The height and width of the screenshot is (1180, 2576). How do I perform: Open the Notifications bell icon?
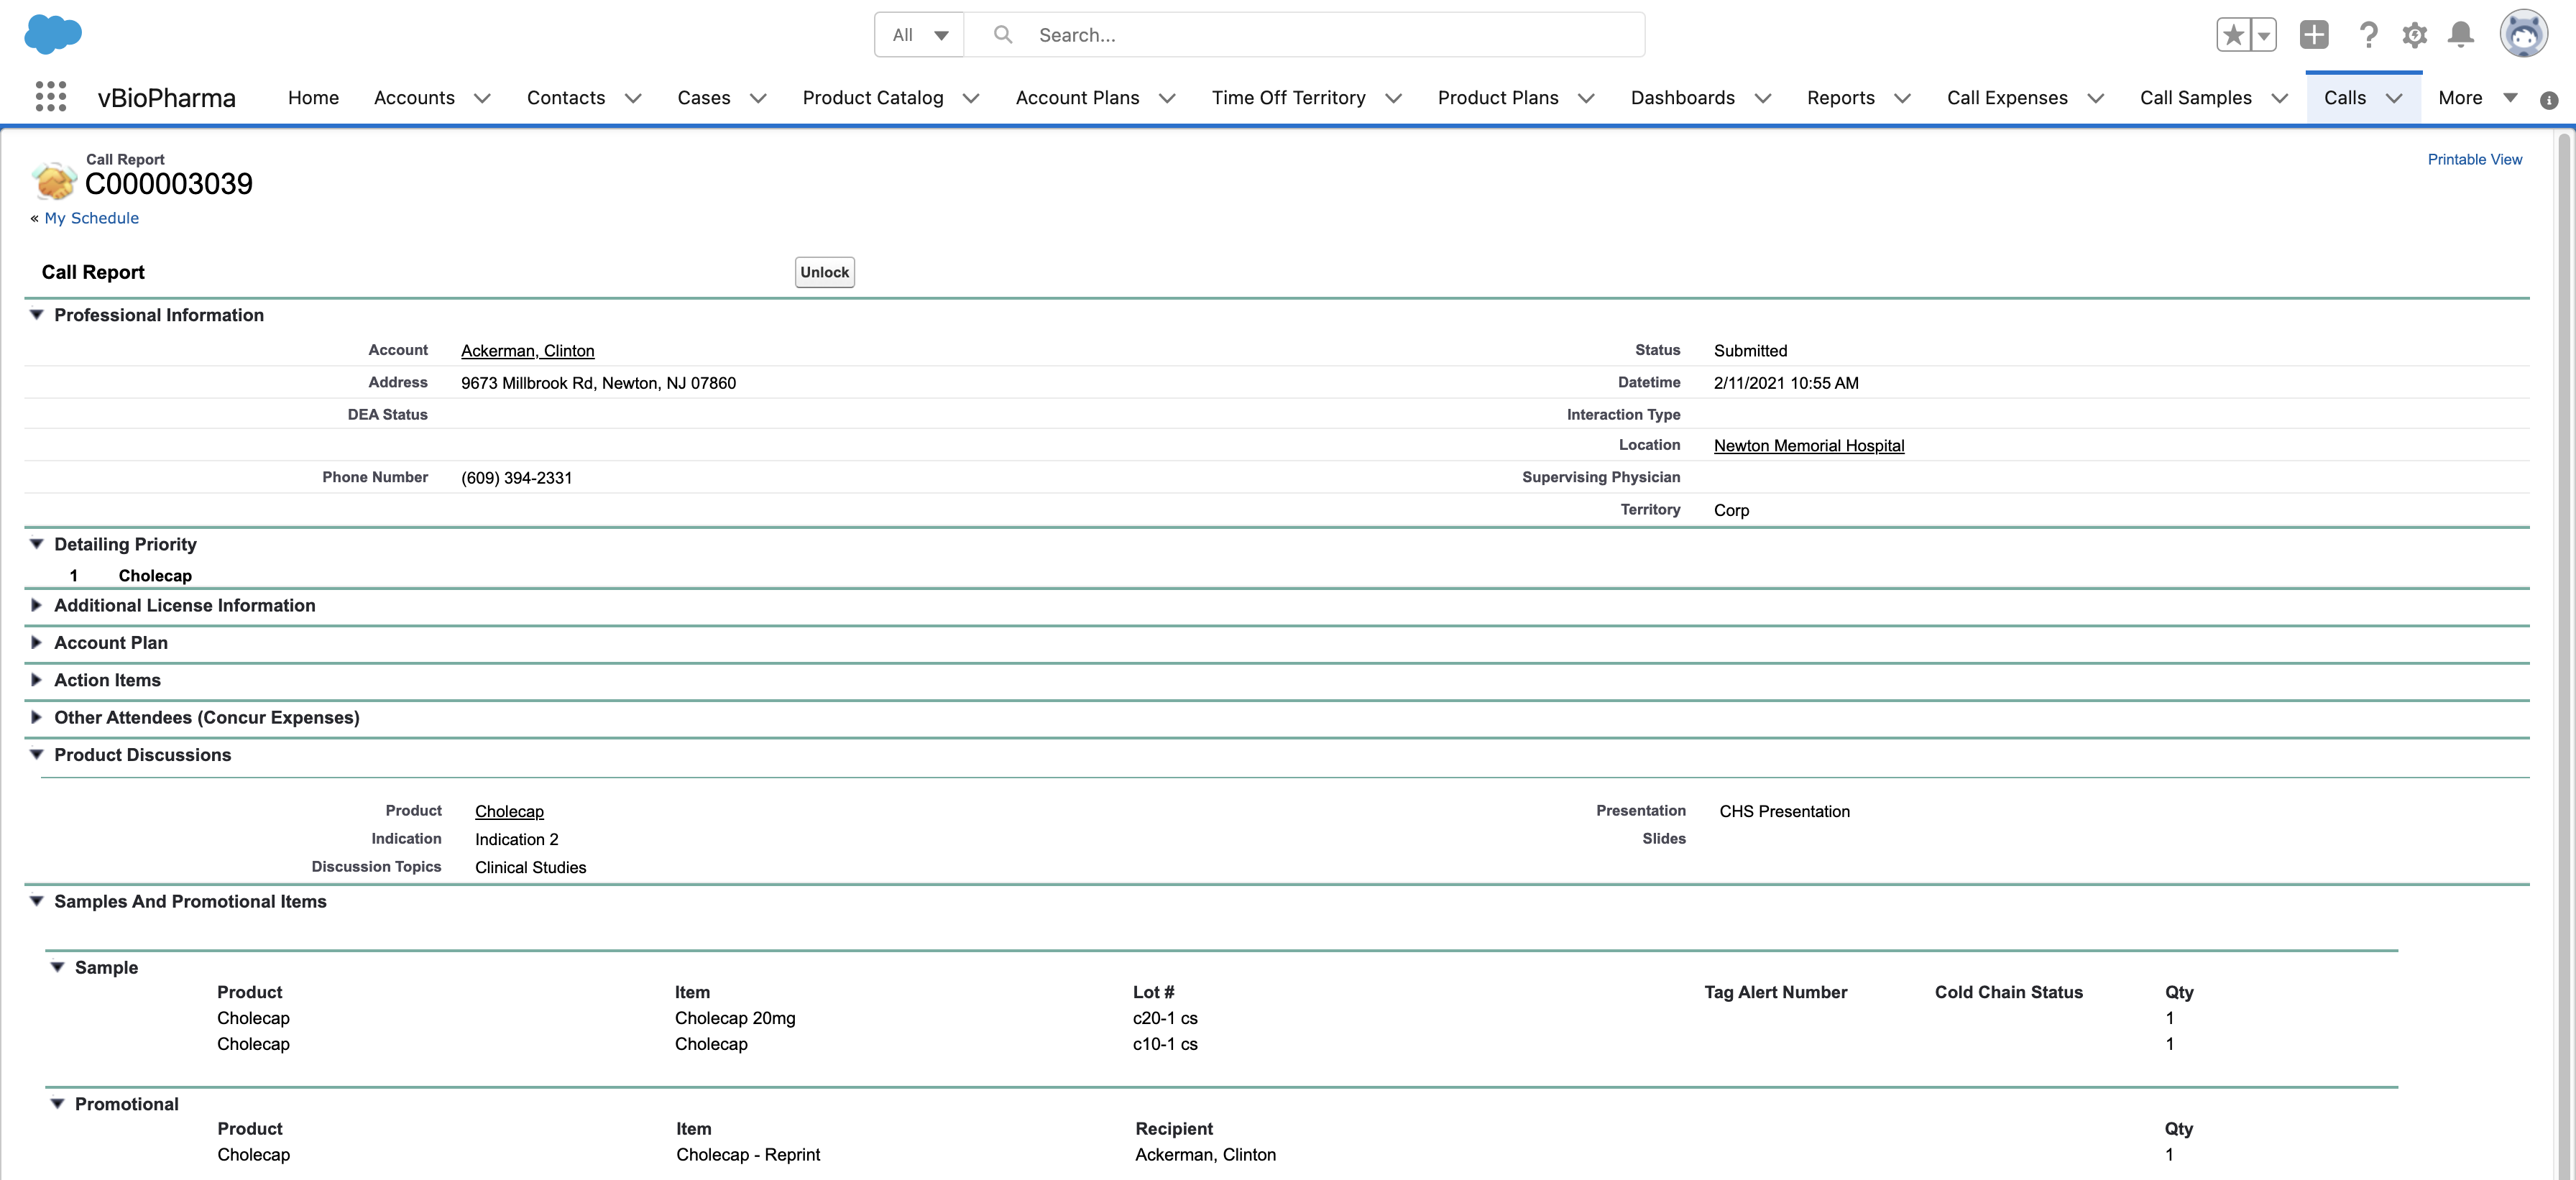click(2460, 35)
